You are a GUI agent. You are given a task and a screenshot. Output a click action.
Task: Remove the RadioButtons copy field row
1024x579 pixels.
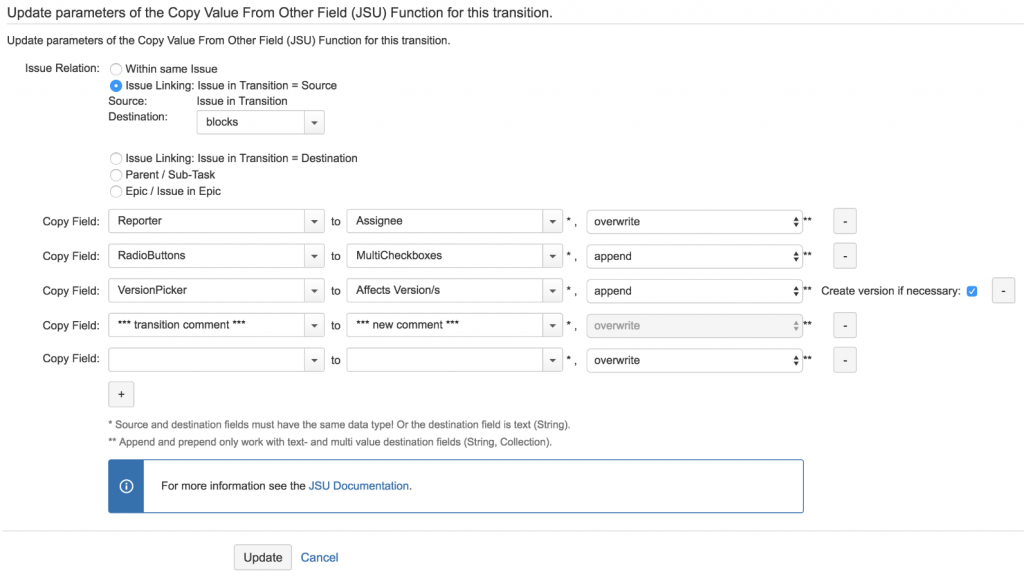tap(844, 256)
